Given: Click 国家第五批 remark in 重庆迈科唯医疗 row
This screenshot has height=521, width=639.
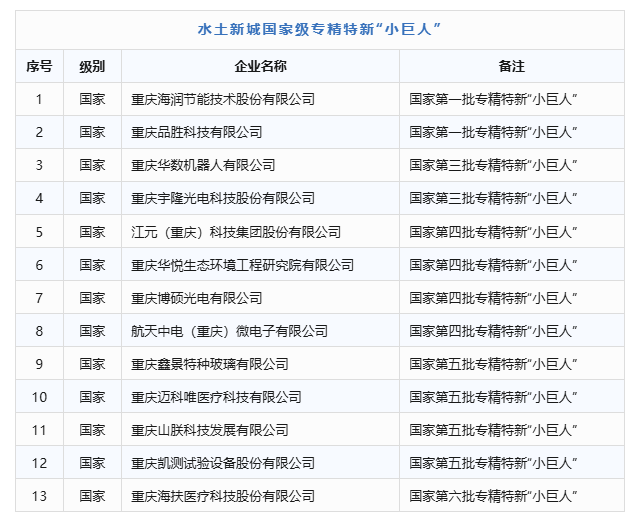Looking at the screenshot, I should (x=493, y=397).
